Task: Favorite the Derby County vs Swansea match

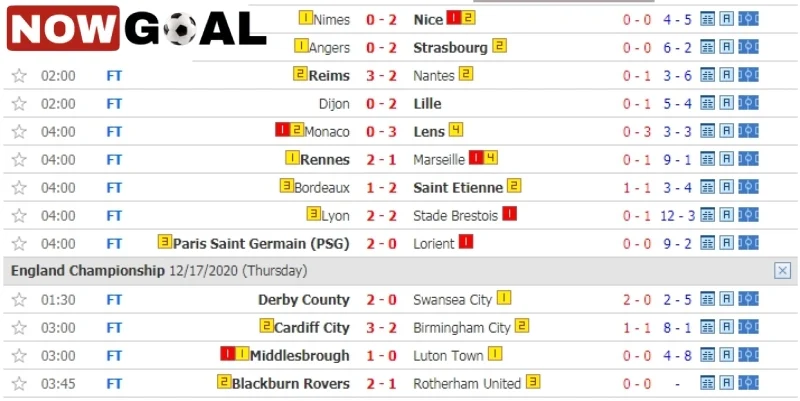Action: pos(19,300)
